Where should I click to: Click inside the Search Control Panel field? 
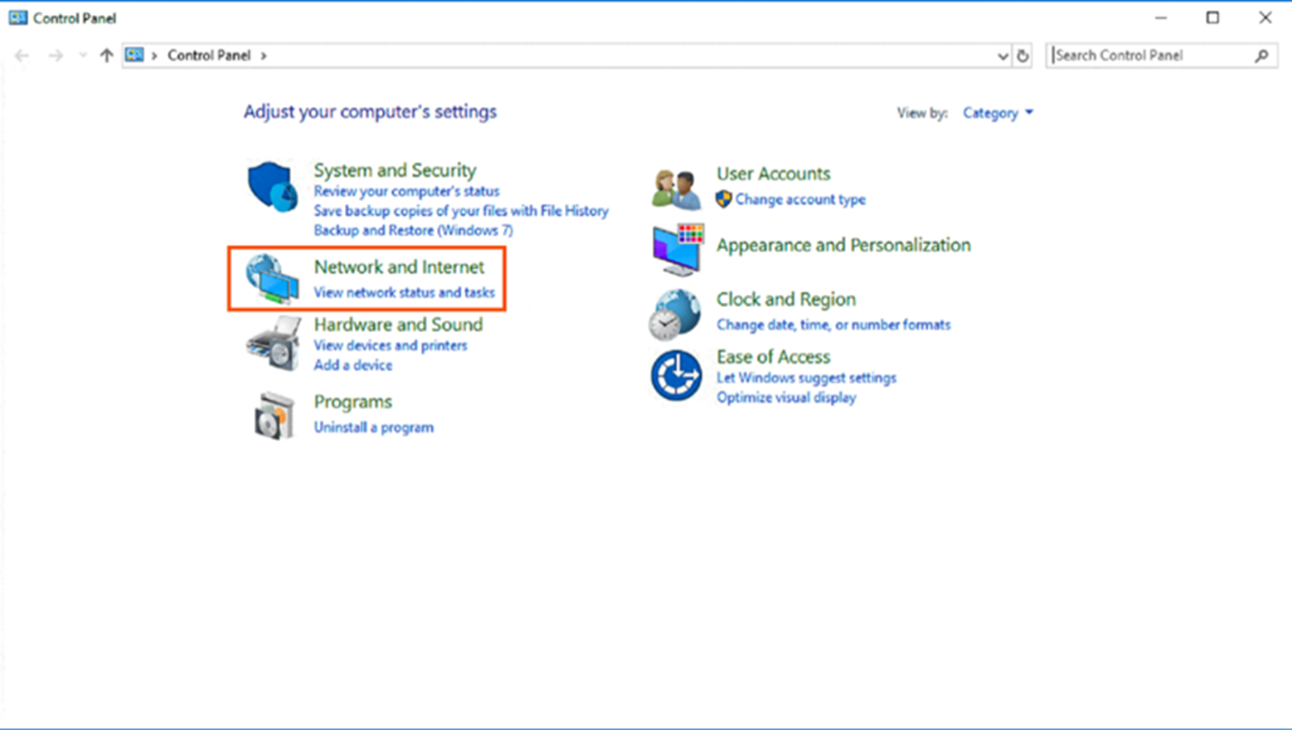pos(1150,56)
